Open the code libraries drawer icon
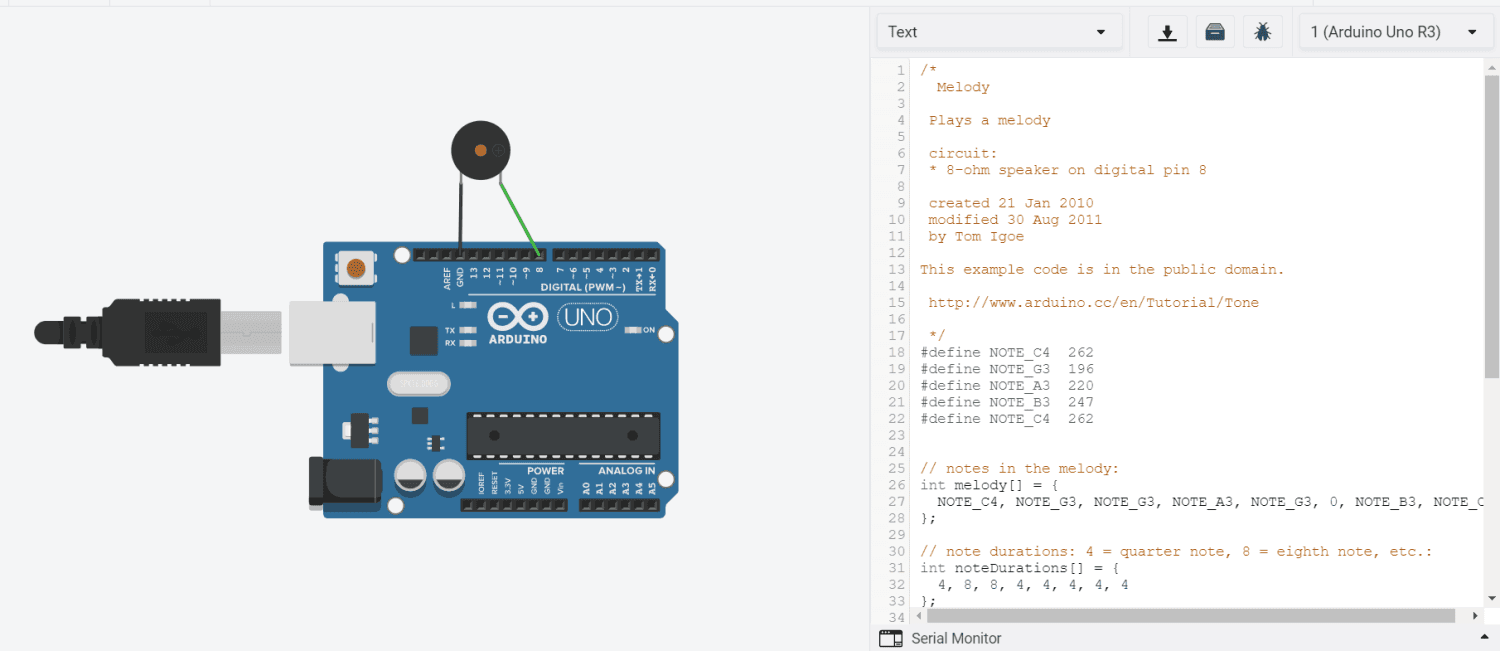 click(1214, 31)
